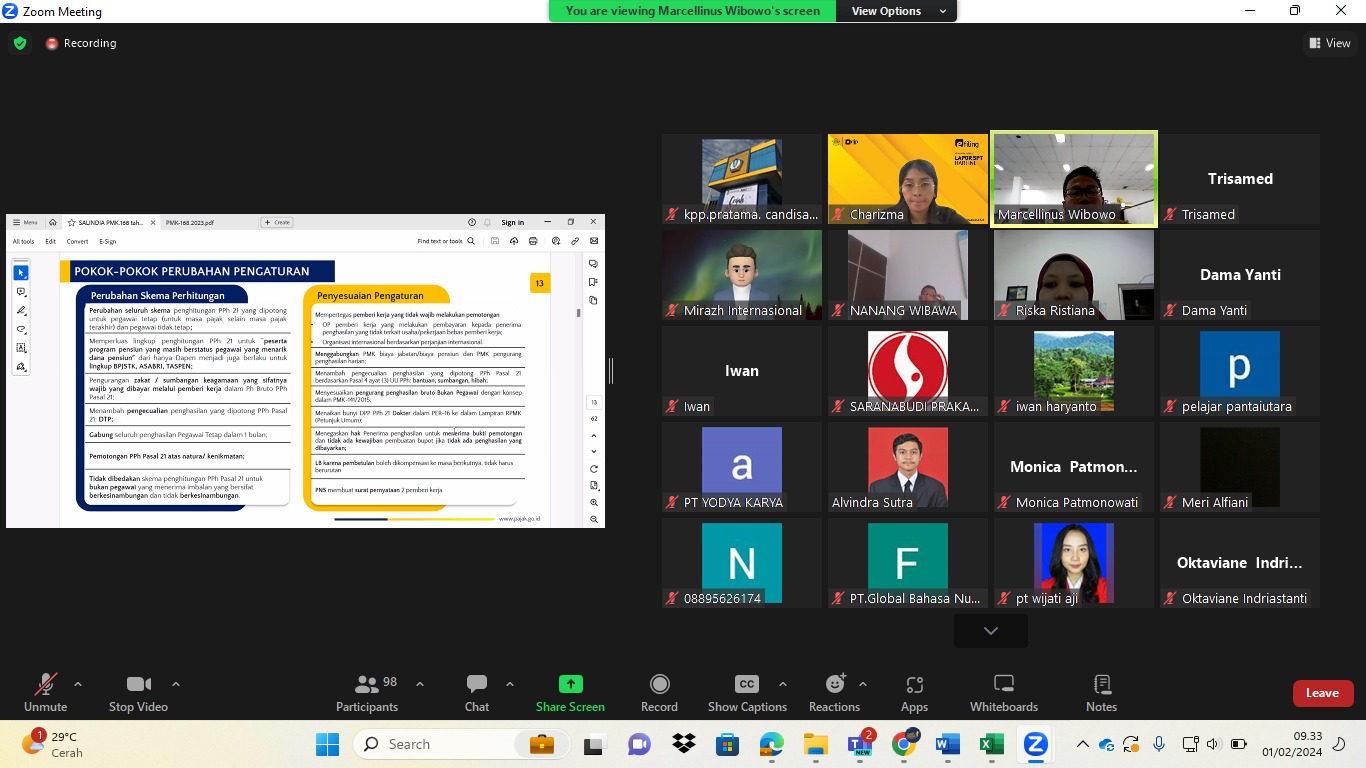Expand the View Options dropdown
Screen dimensions: 1366x768
(898, 11)
